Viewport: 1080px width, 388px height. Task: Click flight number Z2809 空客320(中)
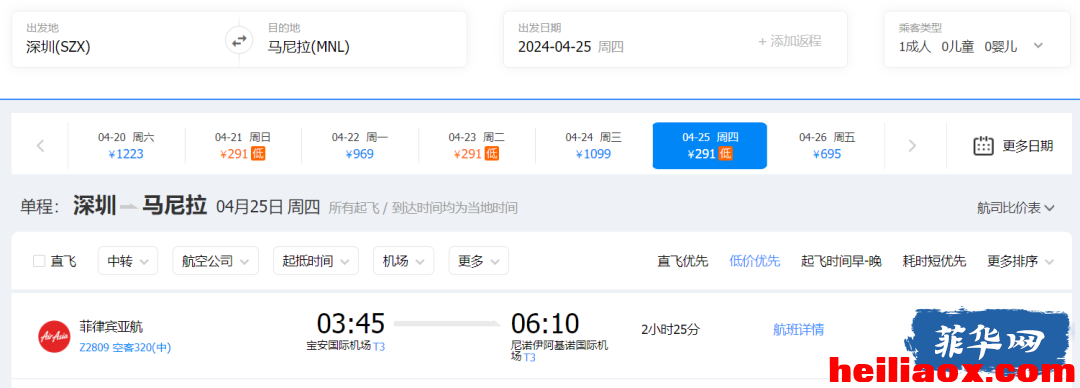(125, 348)
